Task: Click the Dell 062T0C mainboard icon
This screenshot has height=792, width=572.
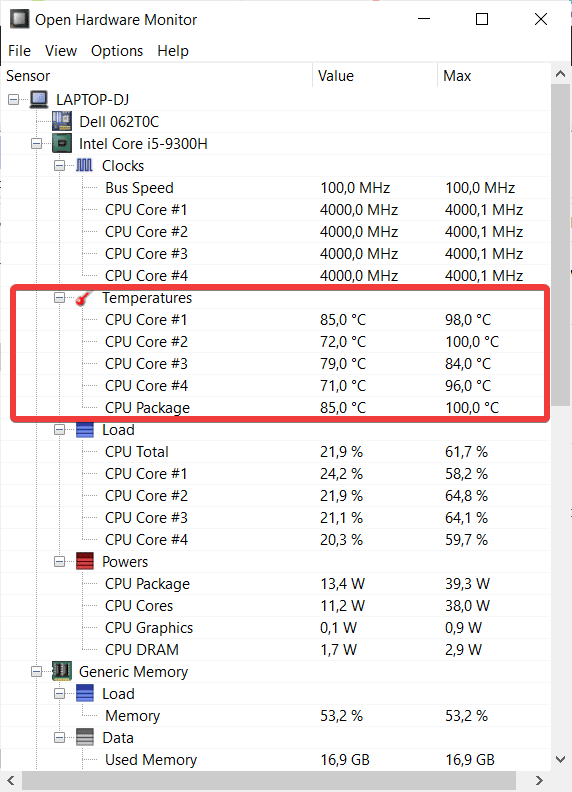Action: [x=62, y=121]
